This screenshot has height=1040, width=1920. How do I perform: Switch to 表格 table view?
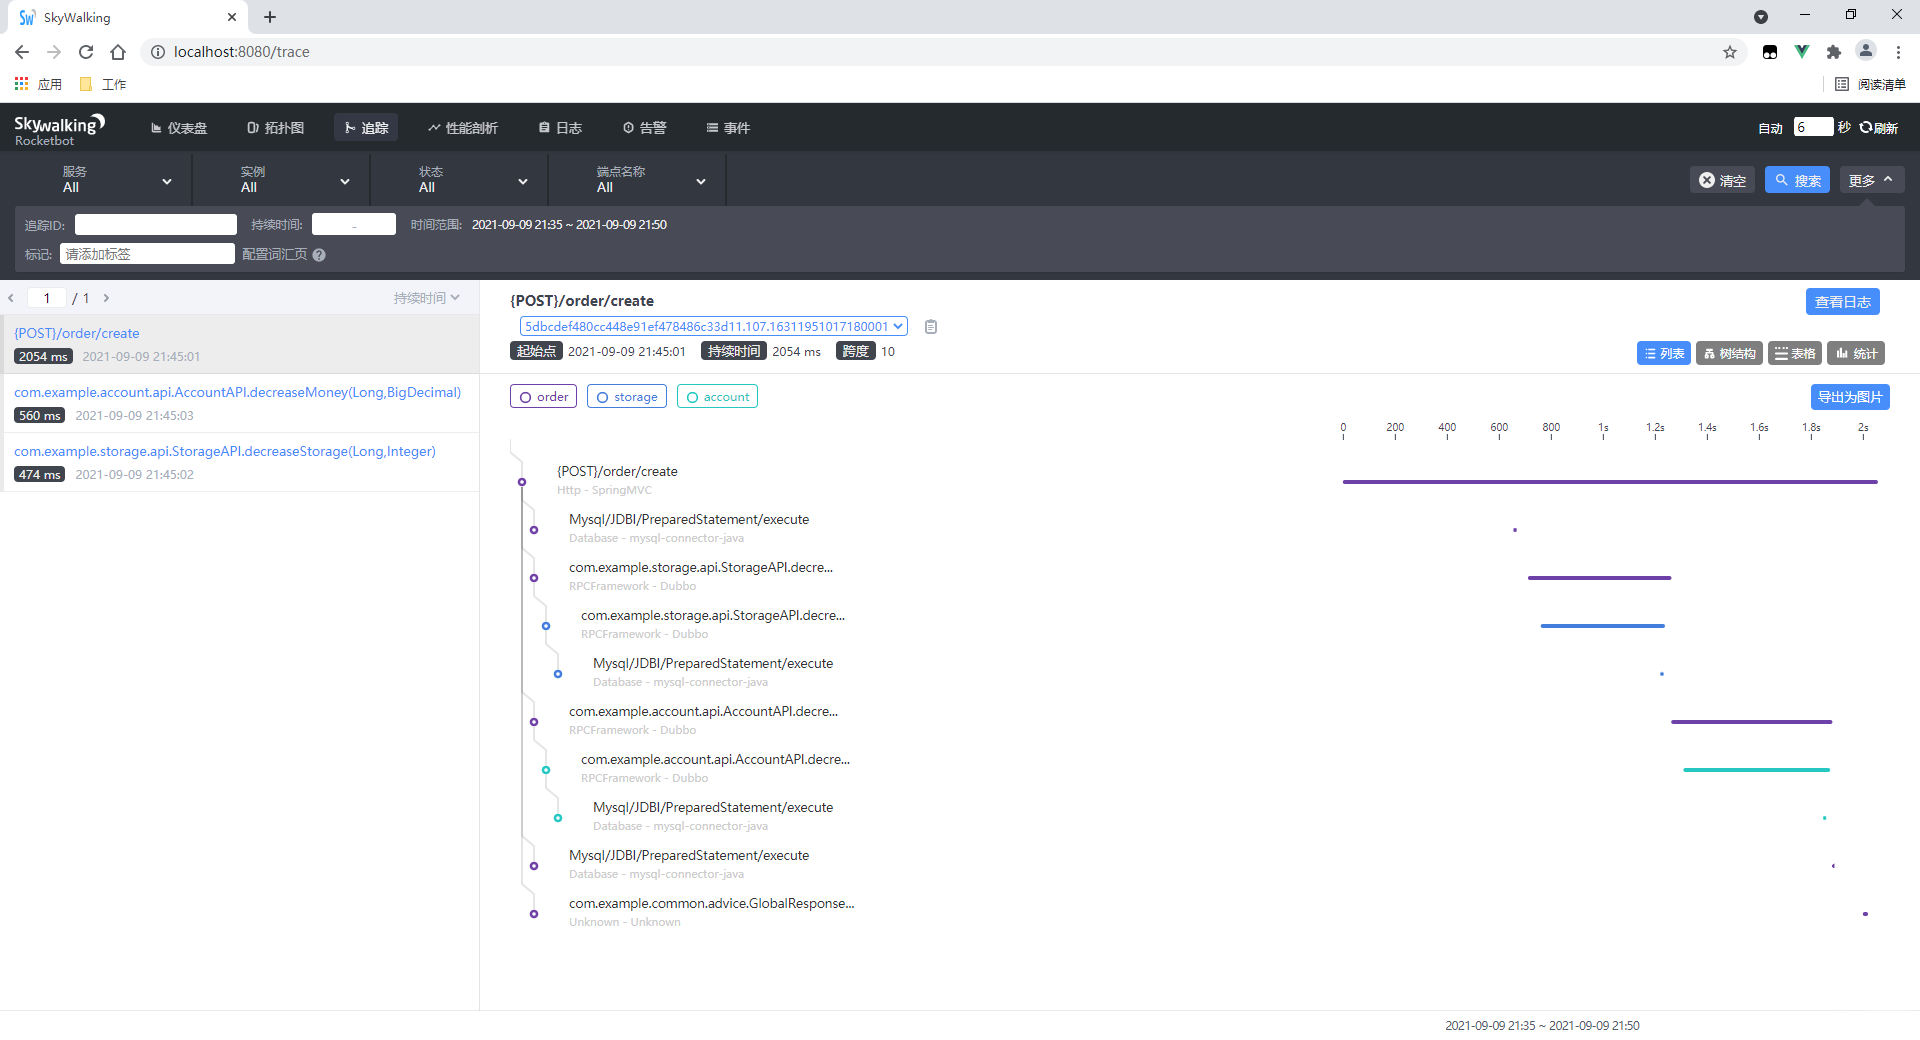point(1795,353)
